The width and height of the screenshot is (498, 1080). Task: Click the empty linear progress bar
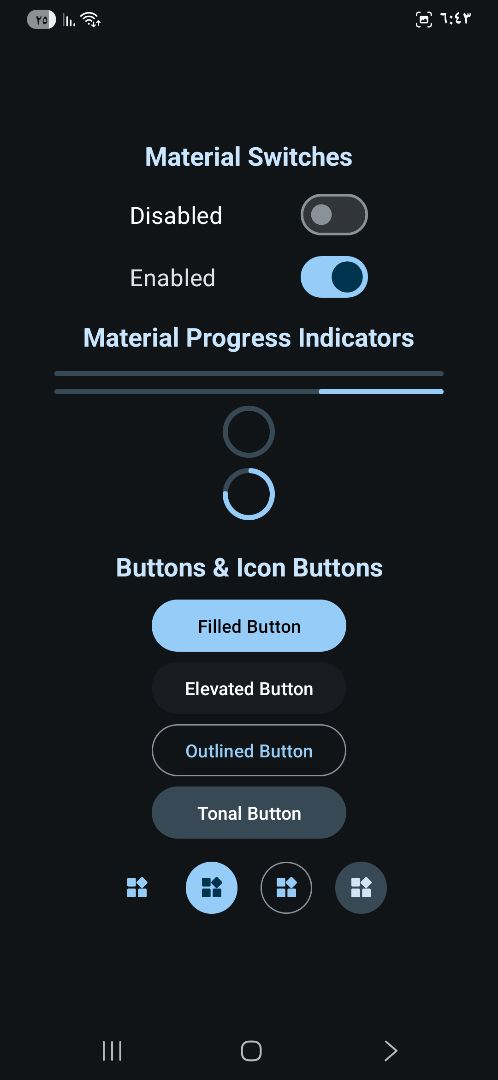point(249,373)
